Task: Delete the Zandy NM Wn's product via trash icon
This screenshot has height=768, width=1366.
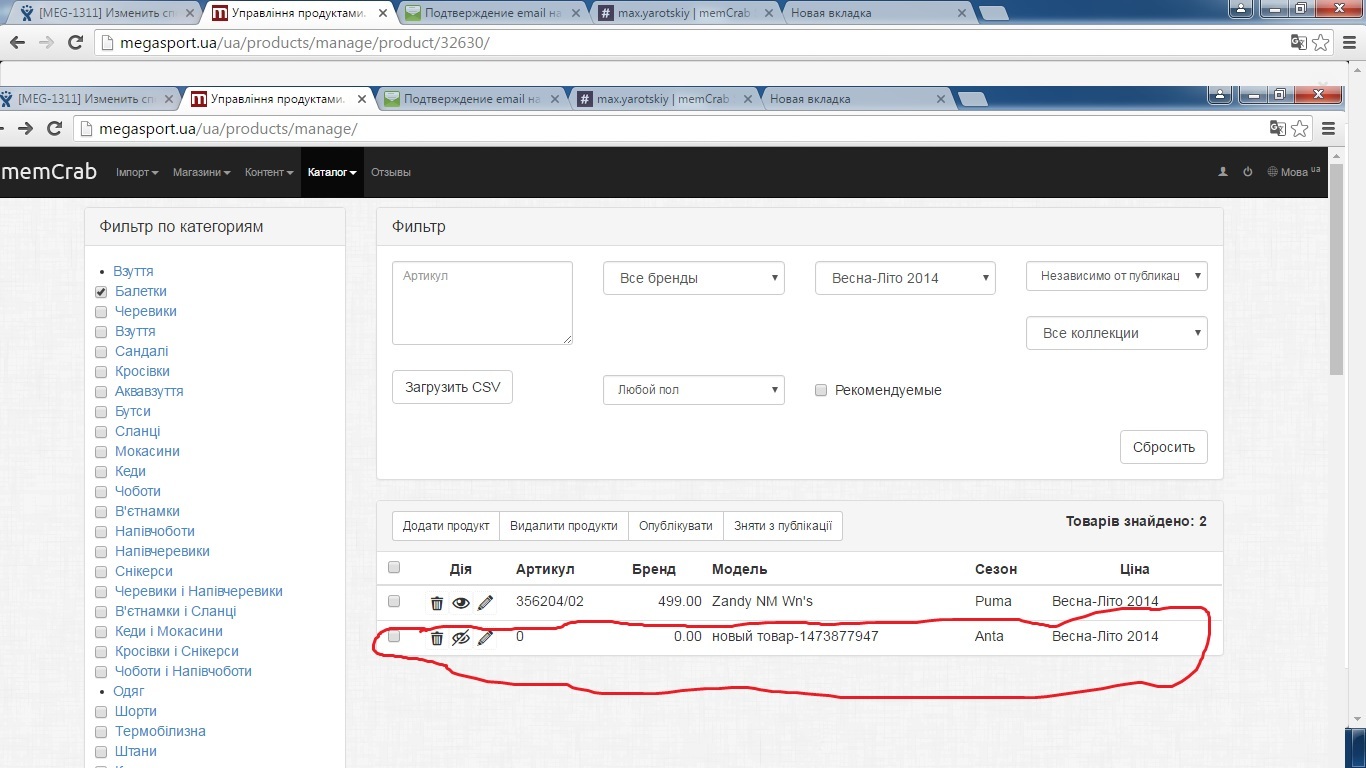Action: click(x=436, y=603)
